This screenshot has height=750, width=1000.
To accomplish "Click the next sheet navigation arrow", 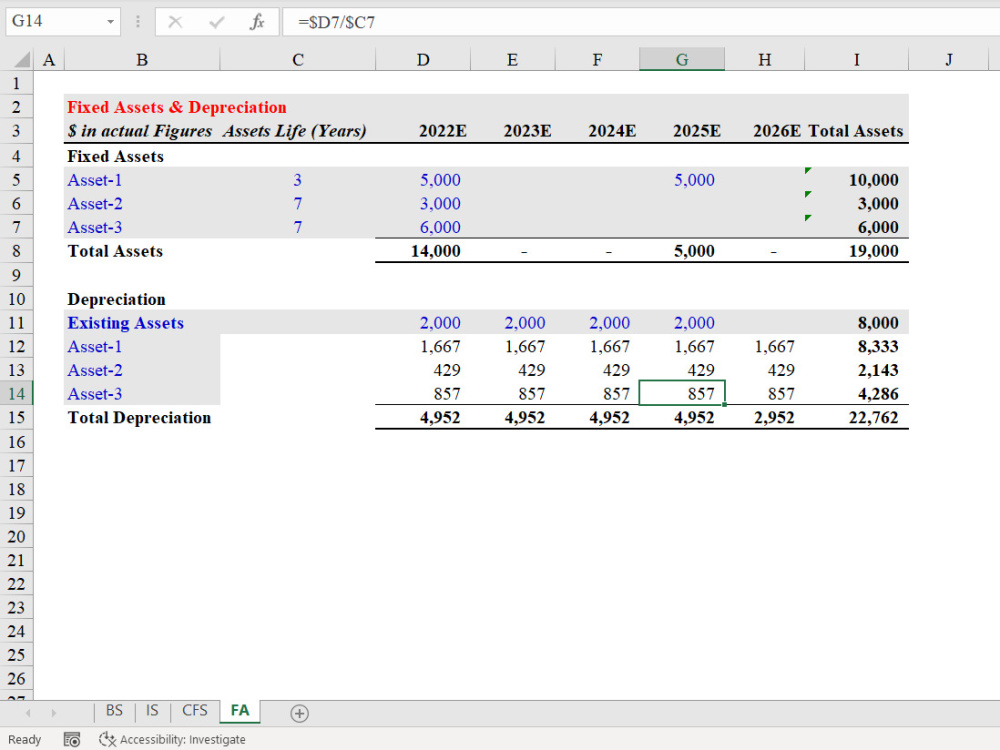I will [x=53, y=711].
